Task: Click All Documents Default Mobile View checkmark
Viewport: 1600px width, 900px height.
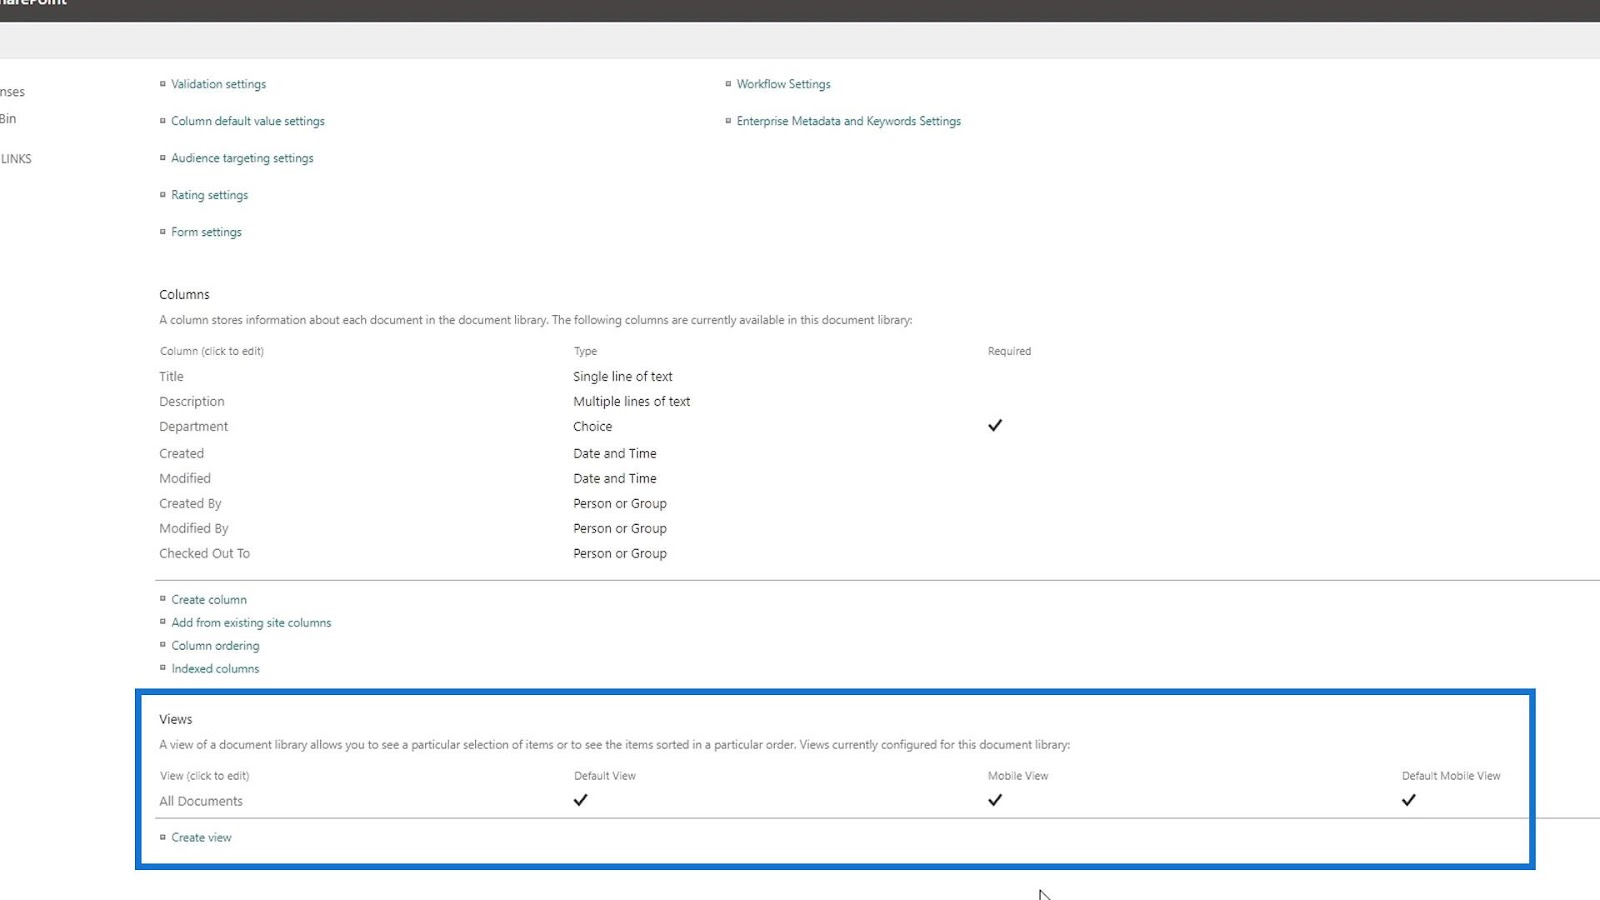Action: 1409,800
